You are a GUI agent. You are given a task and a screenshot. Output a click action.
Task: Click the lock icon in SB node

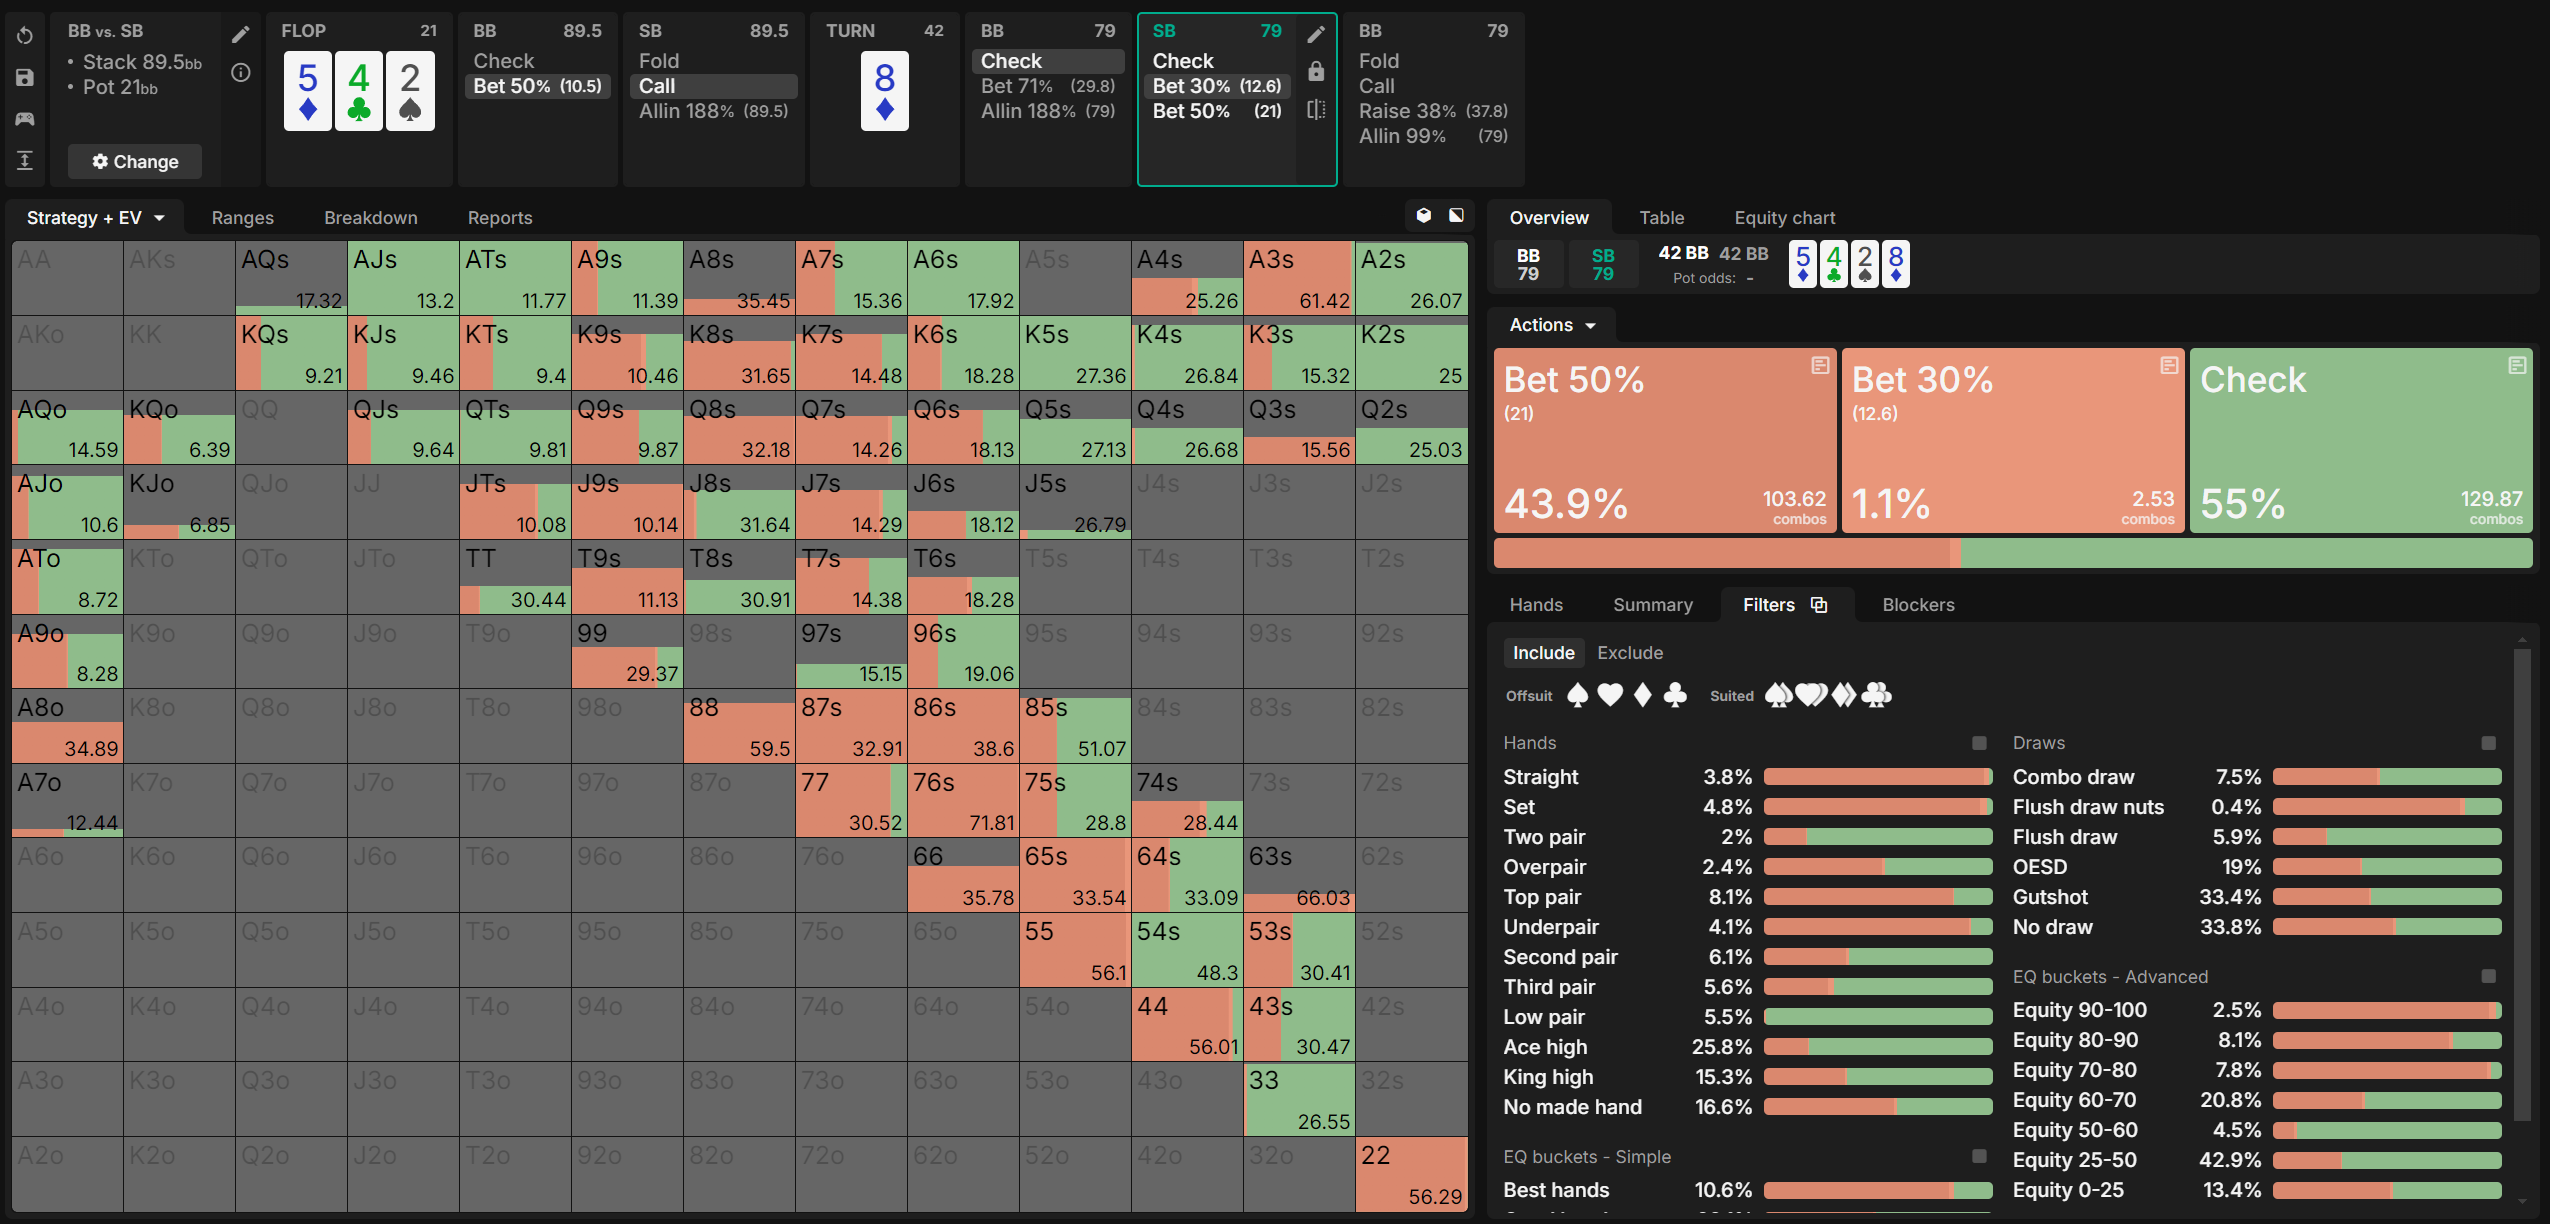click(1316, 72)
